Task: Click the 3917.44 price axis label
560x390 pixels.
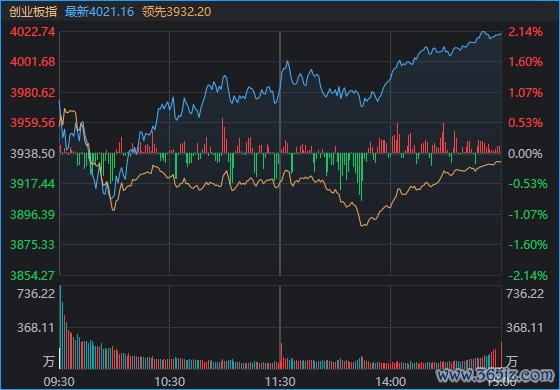Action: tap(32, 184)
